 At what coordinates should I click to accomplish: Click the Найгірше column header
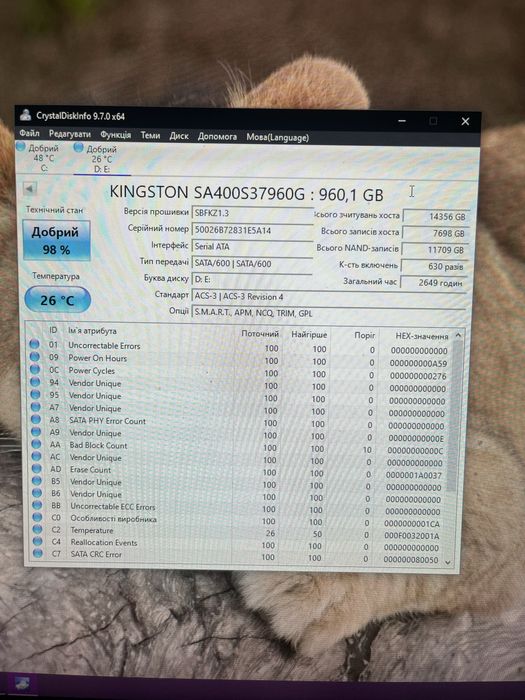pyautogui.click(x=309, y=334)
